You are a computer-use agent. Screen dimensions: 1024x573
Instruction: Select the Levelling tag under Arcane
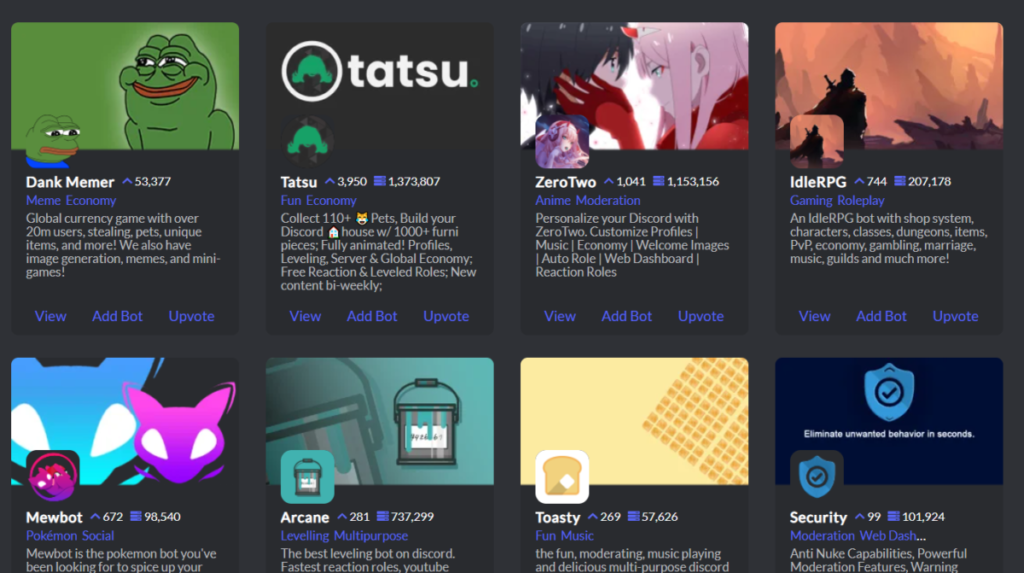305,536
